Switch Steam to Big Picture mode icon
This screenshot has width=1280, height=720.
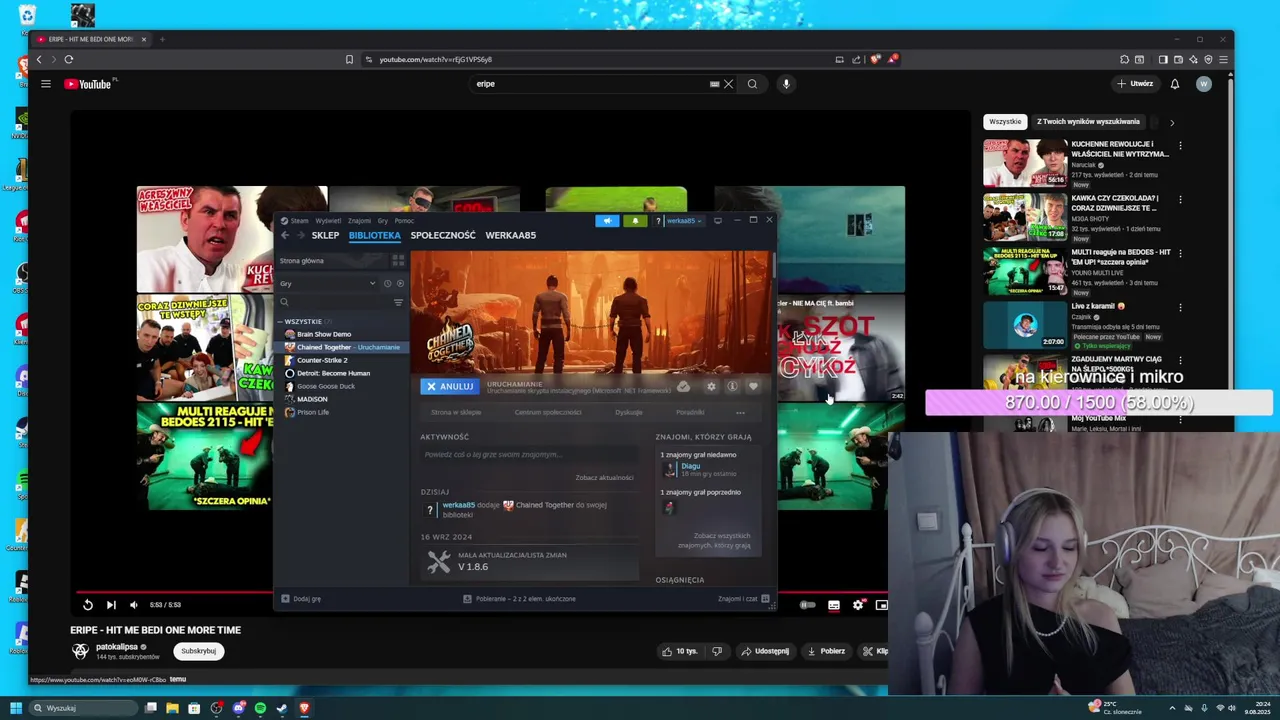pos(717,220)
